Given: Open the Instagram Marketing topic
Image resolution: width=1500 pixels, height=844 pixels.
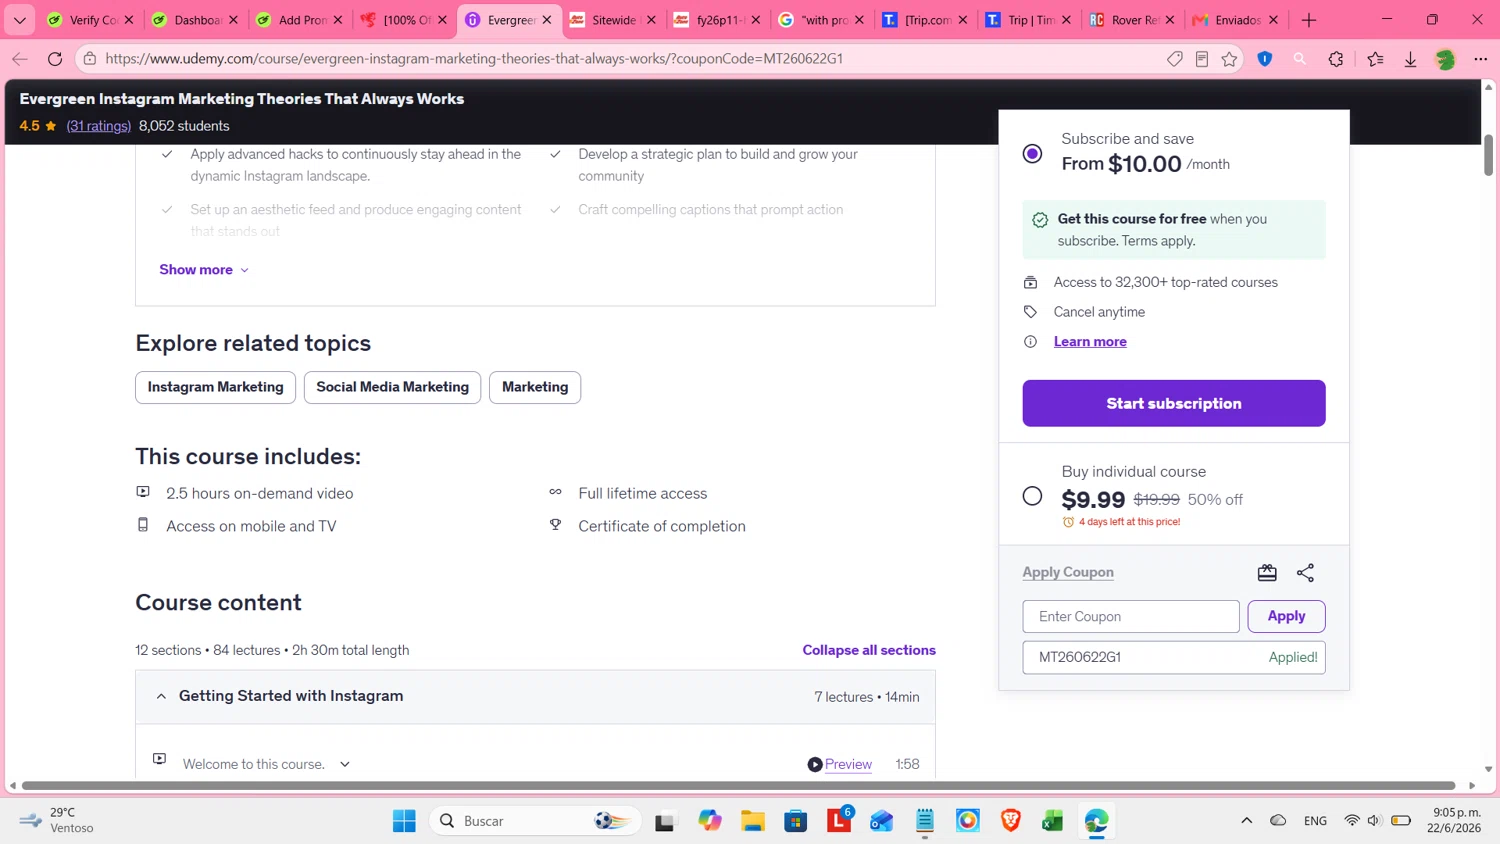Looking at the screenshot, I should pos(215,387).
